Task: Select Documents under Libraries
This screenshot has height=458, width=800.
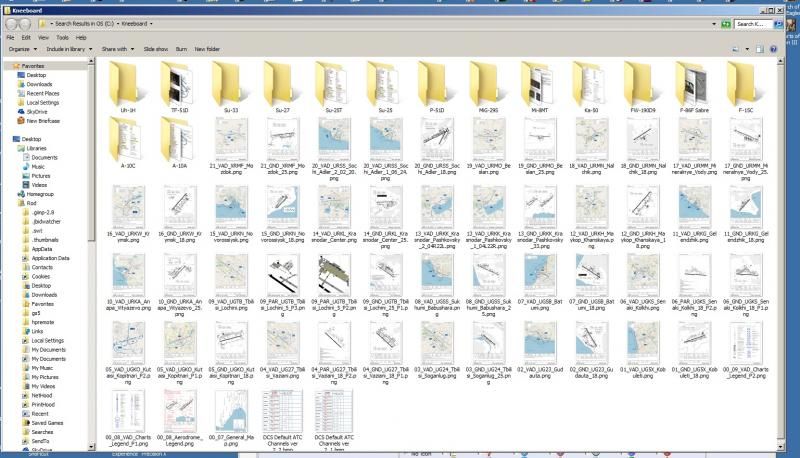Action: click(40, 158)
